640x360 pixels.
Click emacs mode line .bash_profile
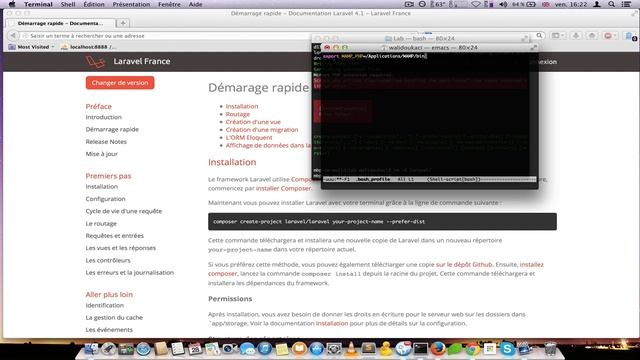(x=373, y=179)
